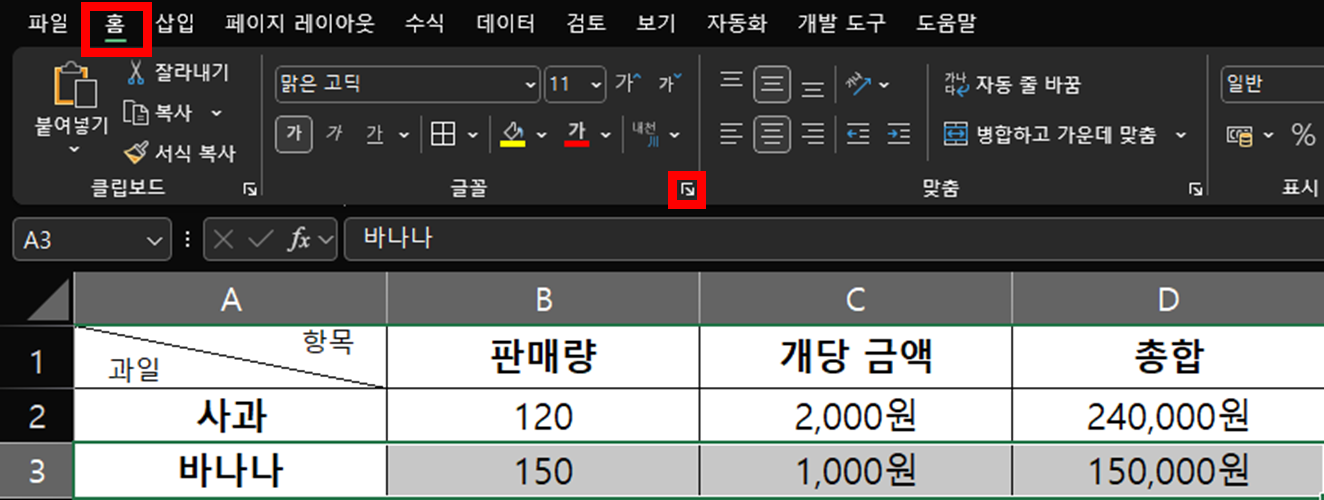This screenshot has height=500, width=1324.
Task: Select row 2 header
Action: coord(37,416)
